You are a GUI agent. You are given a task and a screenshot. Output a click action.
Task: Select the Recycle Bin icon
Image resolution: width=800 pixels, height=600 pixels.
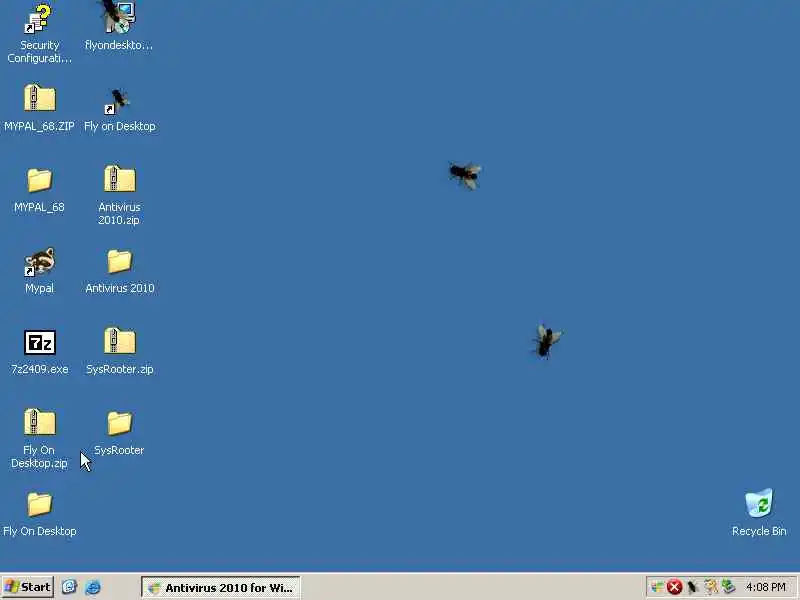759,503
